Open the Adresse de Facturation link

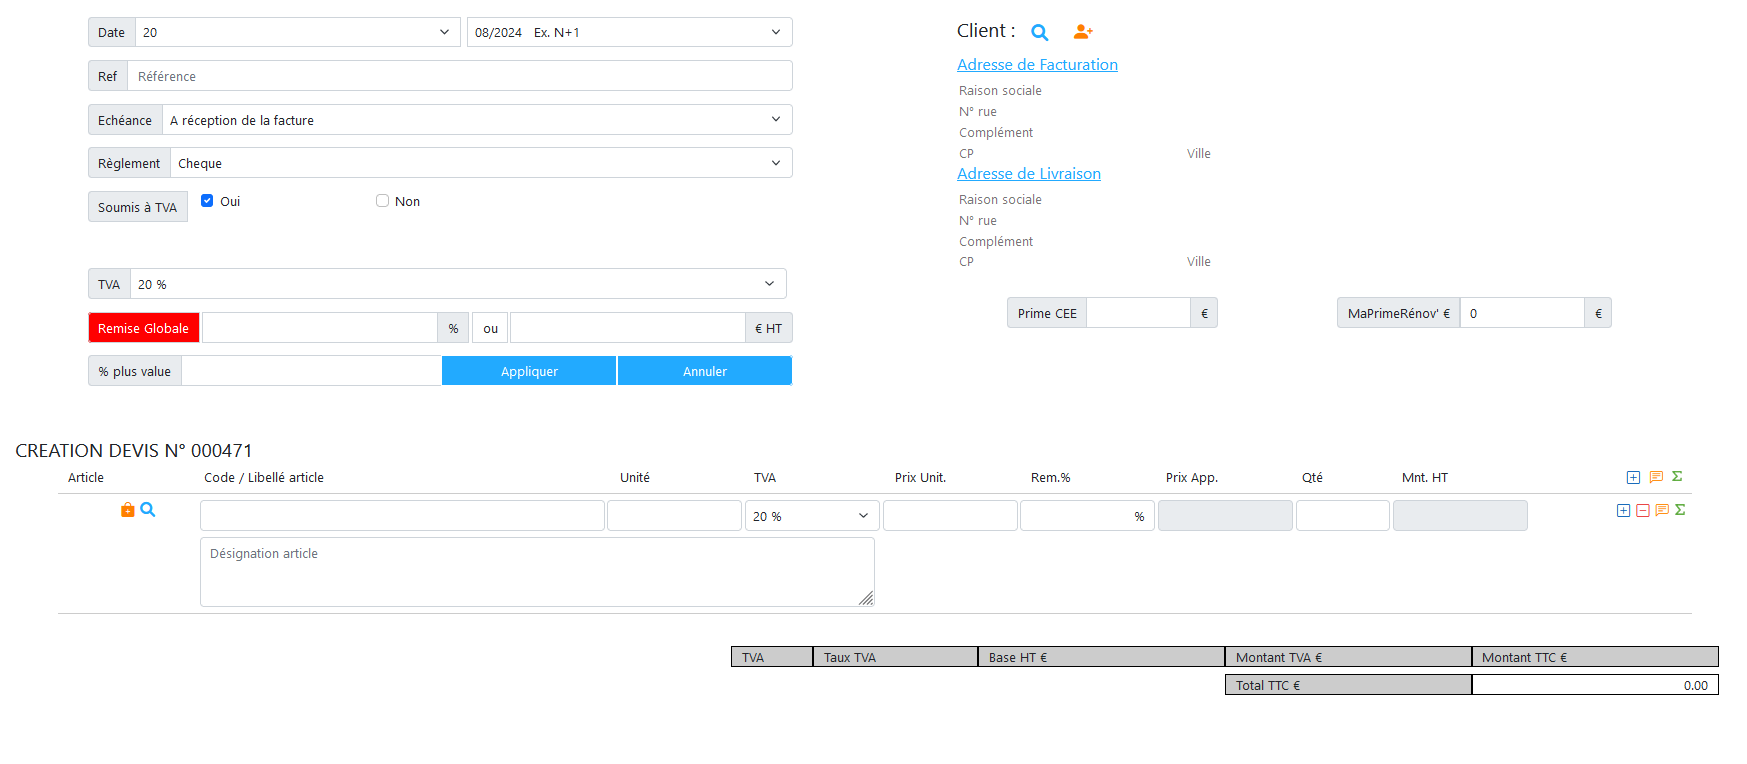[x=1037, y=65]
